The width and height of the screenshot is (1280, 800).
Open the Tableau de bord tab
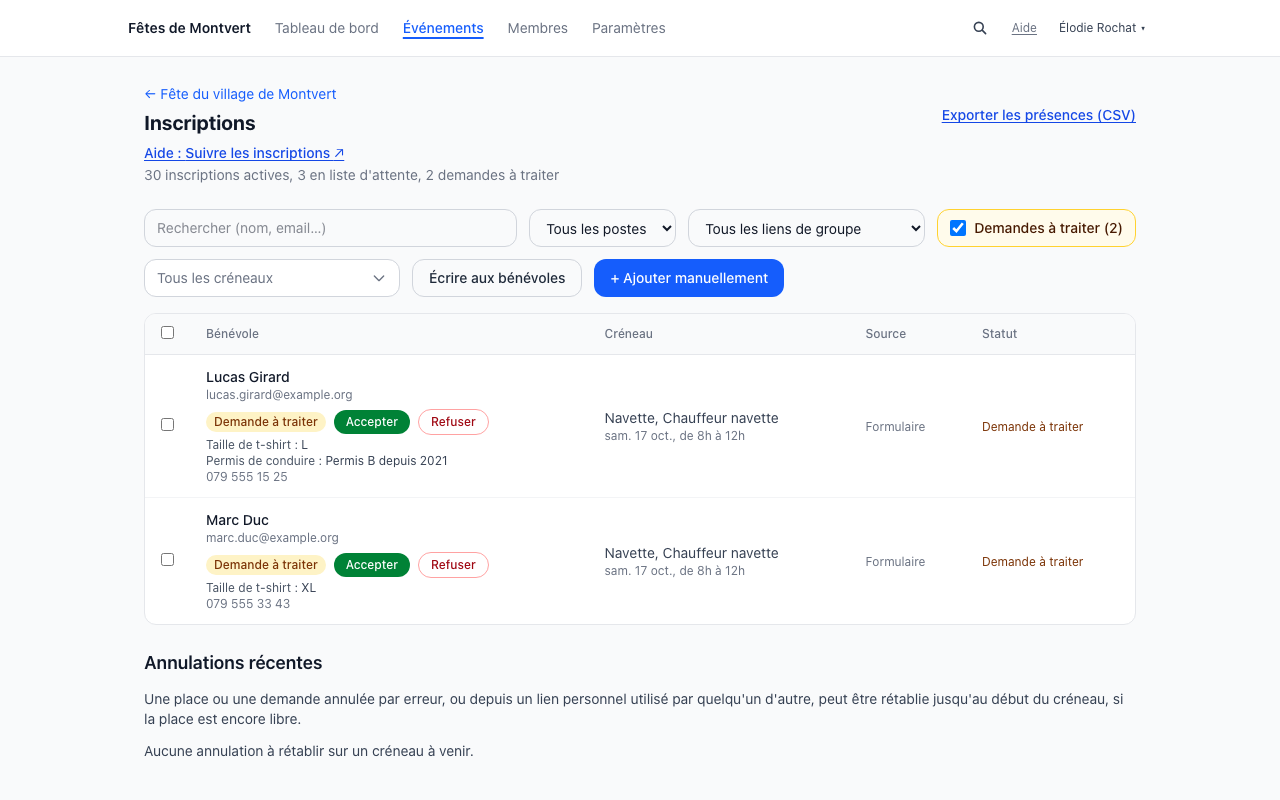[x=327, y=28]
